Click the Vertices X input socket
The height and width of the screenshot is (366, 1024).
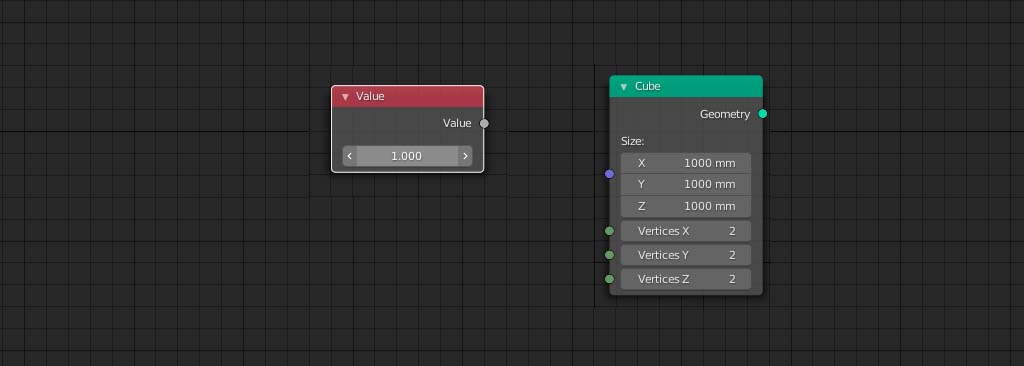pos(609,231)
